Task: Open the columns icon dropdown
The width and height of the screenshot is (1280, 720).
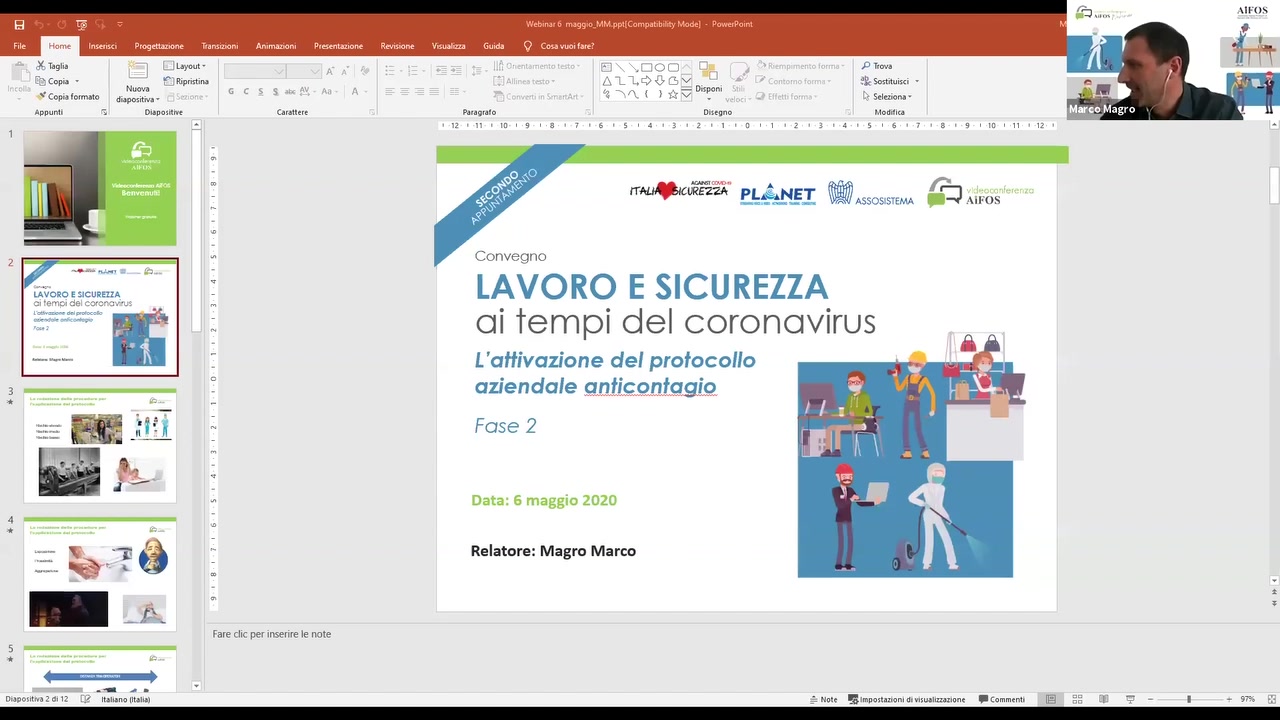Action: (x=457, y=92)
